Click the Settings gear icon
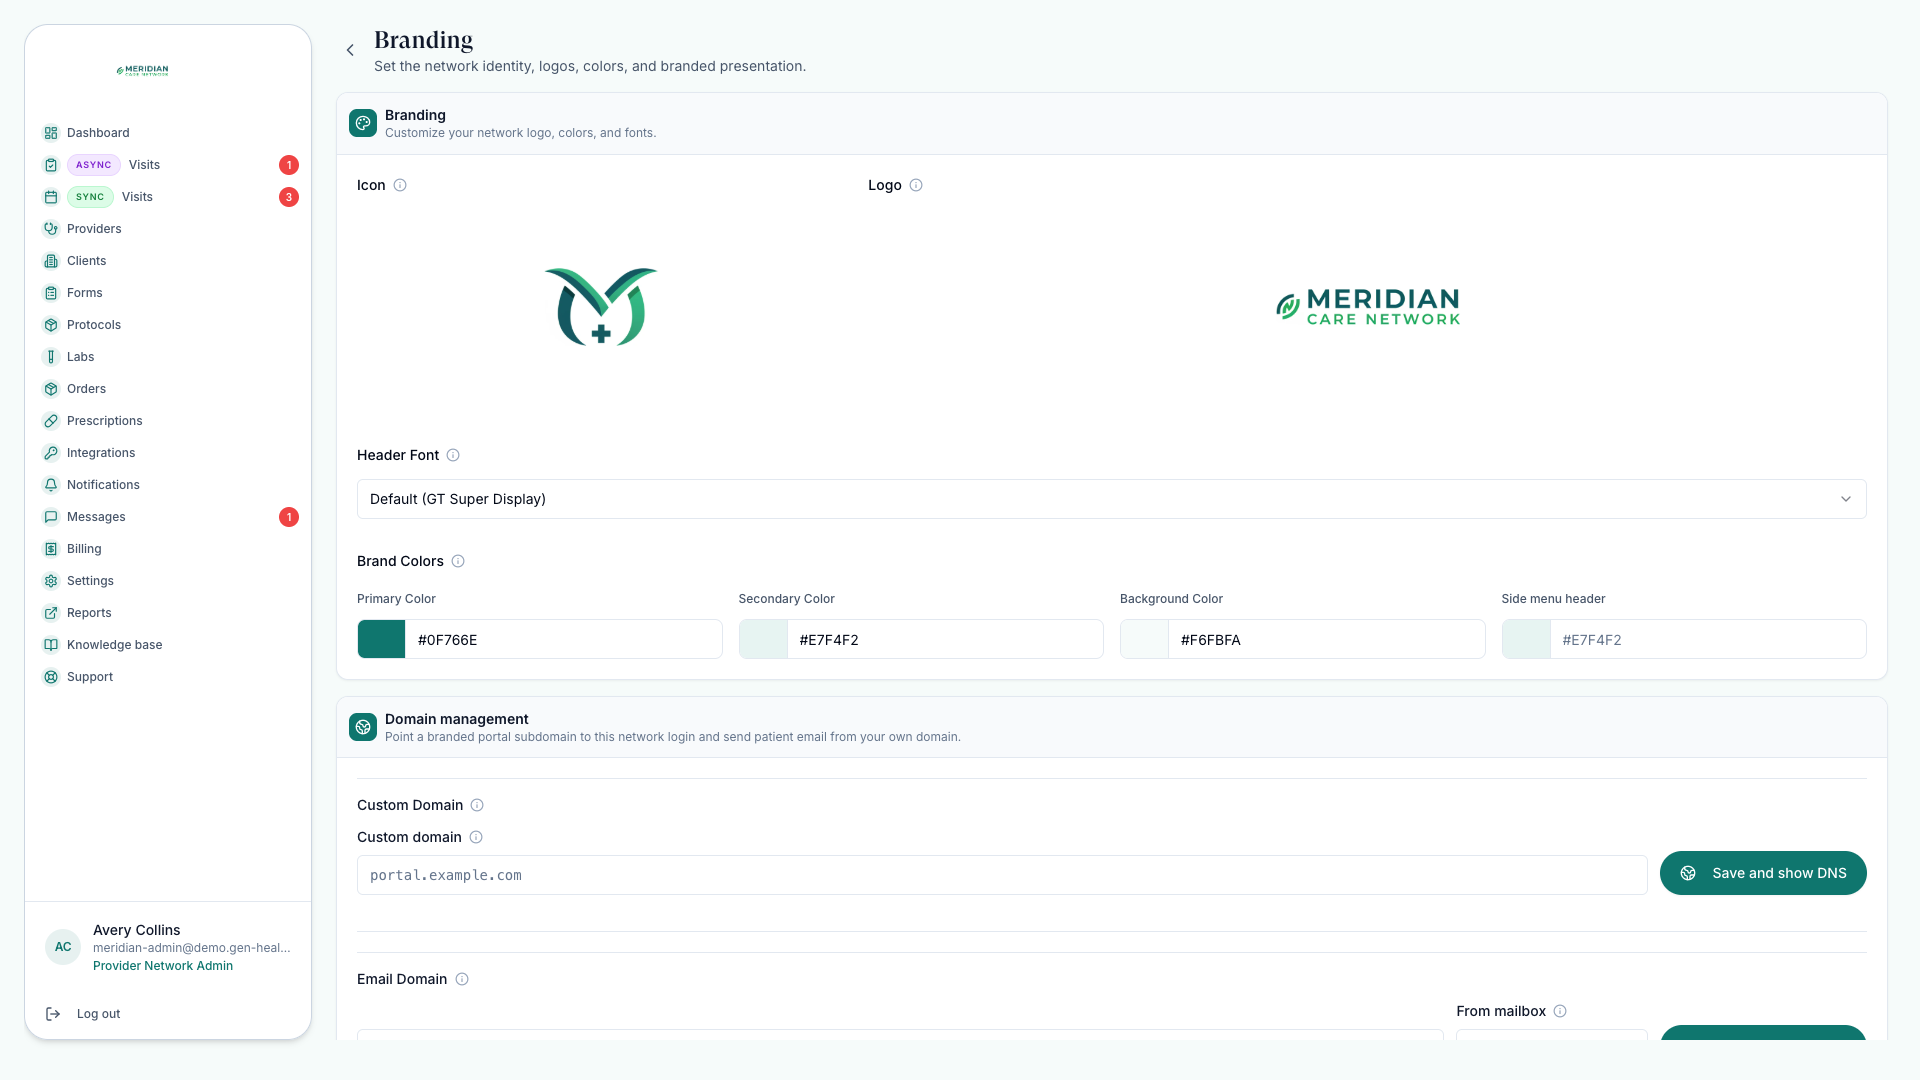 pyautogui.click(x=51, y=581)
